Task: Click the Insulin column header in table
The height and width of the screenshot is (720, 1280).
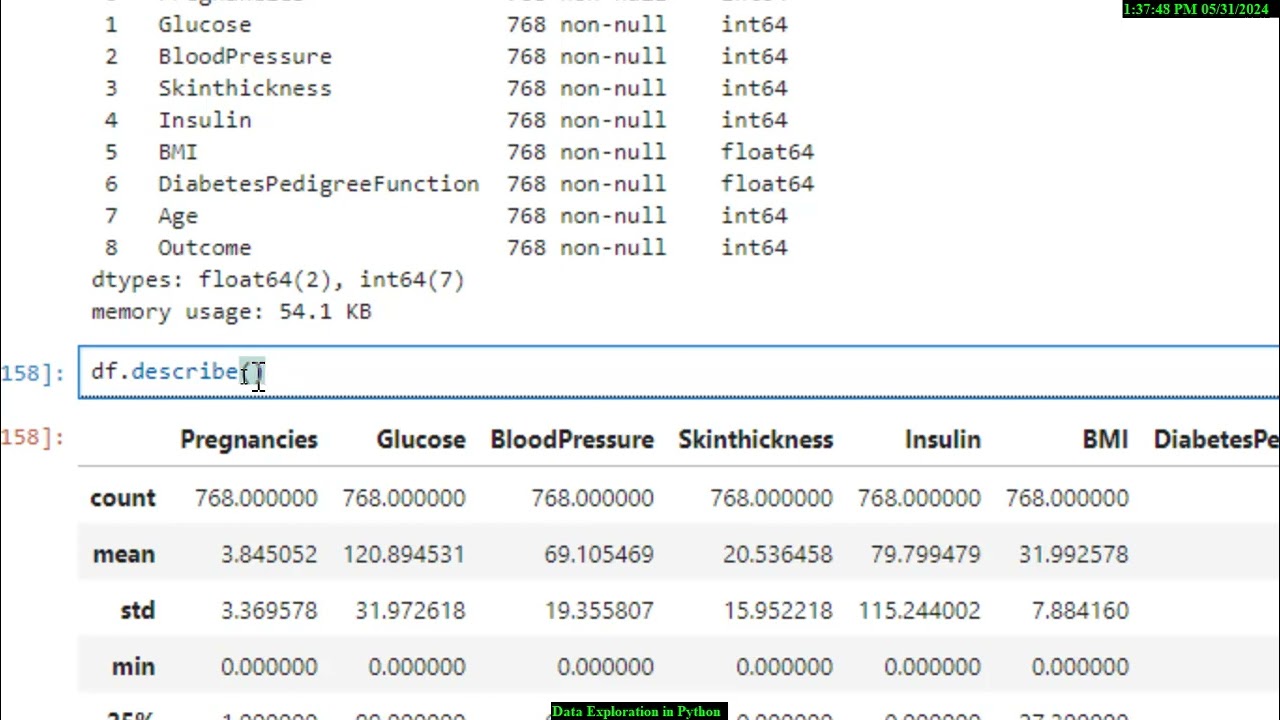Action: [943, 440]
